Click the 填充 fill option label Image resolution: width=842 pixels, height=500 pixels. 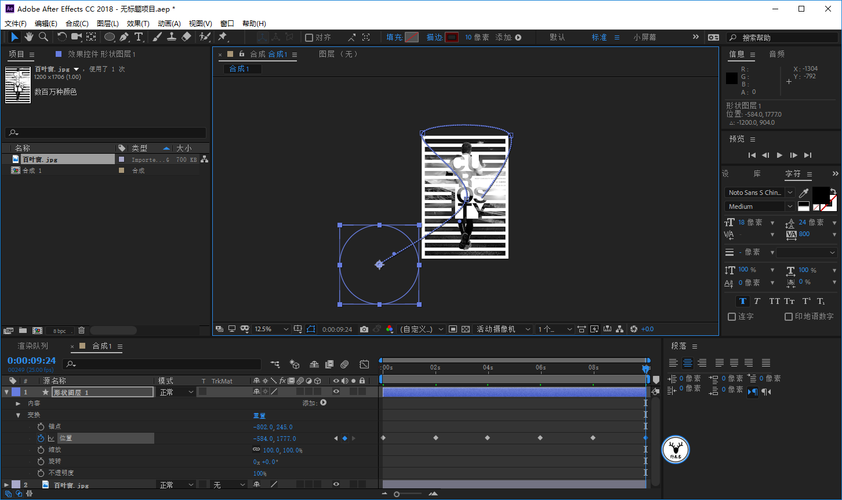(394, 38)
